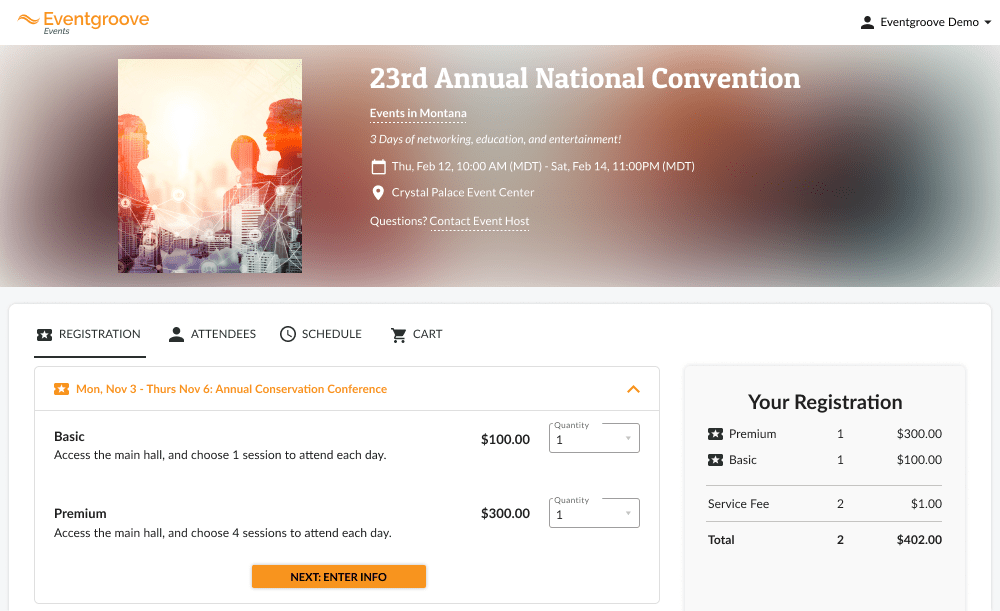This screenshot has height=611, width=1000.
Task: Click the convention event thumbnail image
Action: (x=210, y=166)
